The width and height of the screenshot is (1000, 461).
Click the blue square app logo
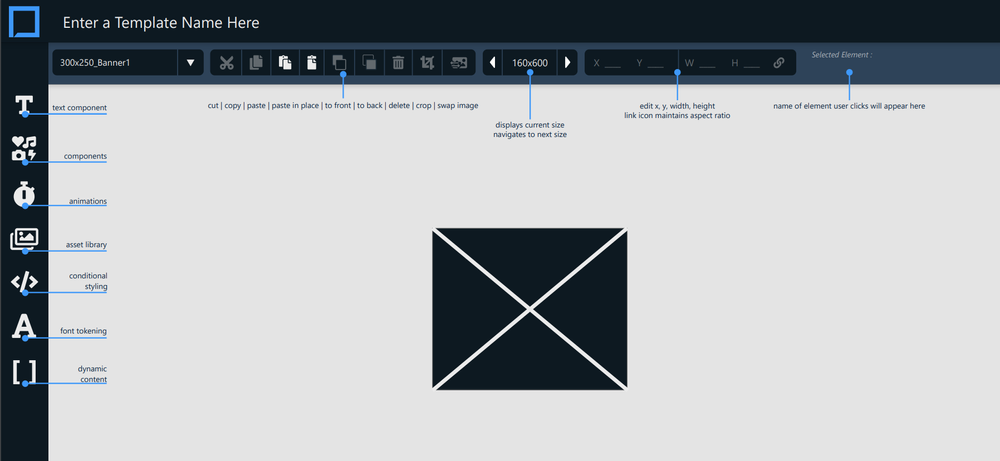pyautogui.click(x=24, y=22)
